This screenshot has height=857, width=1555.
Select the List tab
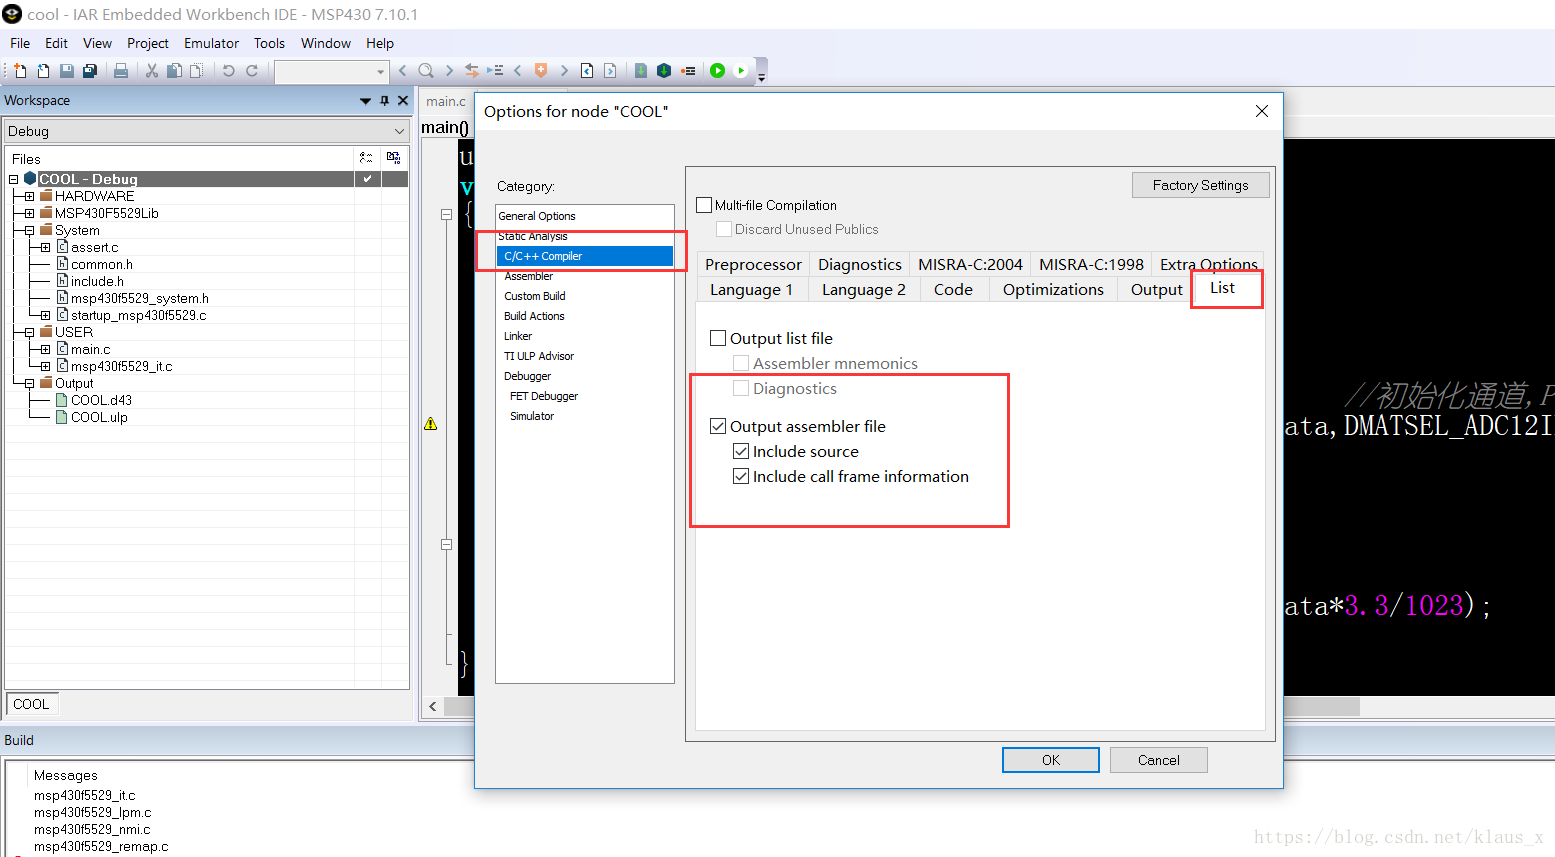pos(1222,287)
